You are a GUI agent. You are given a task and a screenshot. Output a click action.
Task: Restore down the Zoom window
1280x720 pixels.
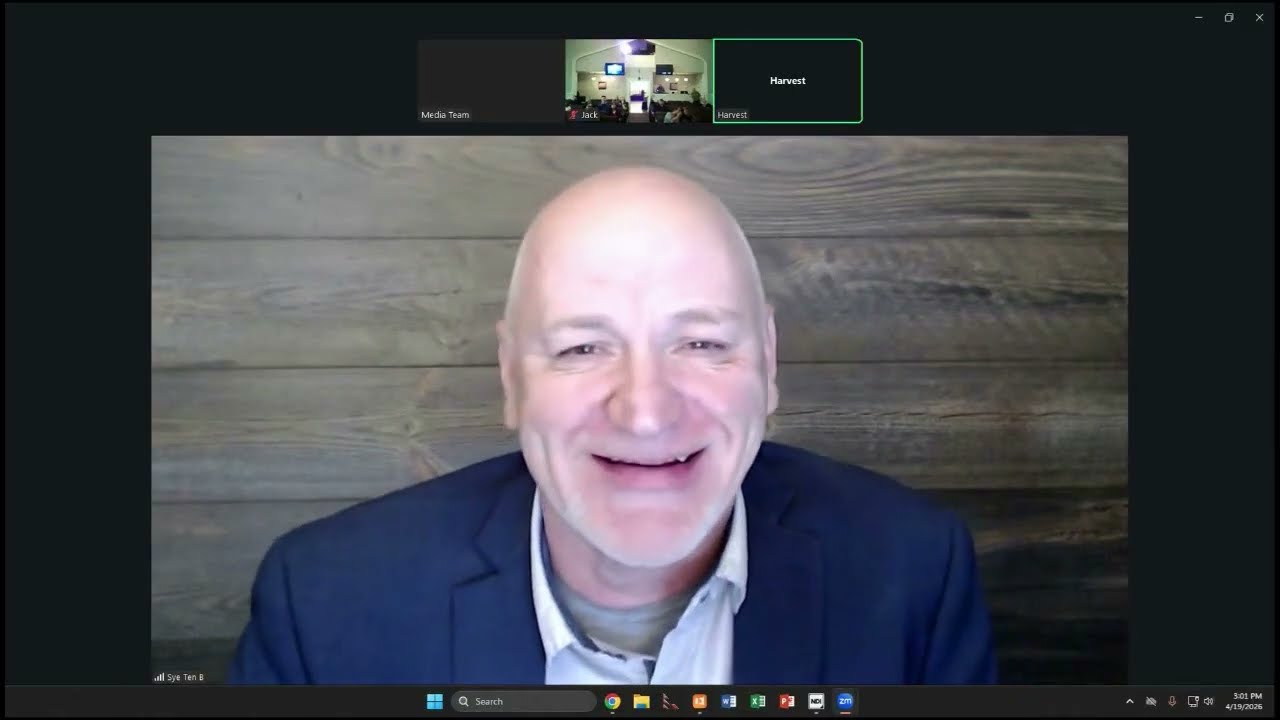(x=1229, y=17)
